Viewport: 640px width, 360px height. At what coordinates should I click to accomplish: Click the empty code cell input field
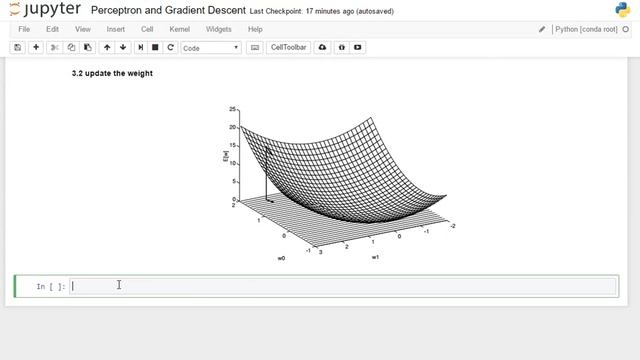[x=343, y=286]
